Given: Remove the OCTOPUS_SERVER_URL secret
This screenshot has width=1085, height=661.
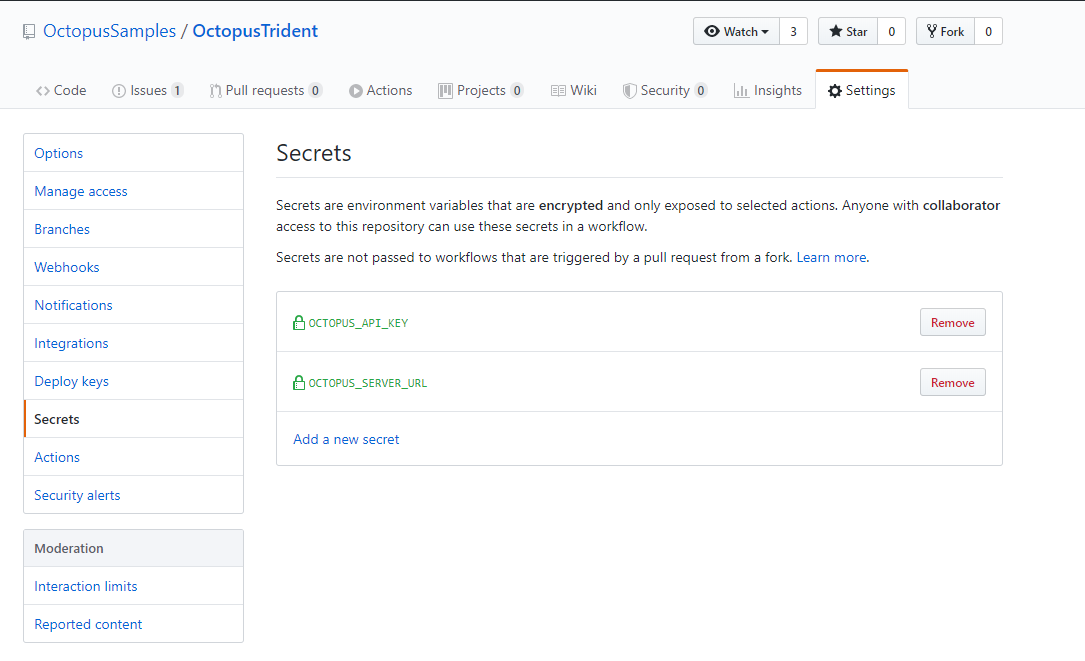Looking at the screenshot, I should tap(952, 383).
